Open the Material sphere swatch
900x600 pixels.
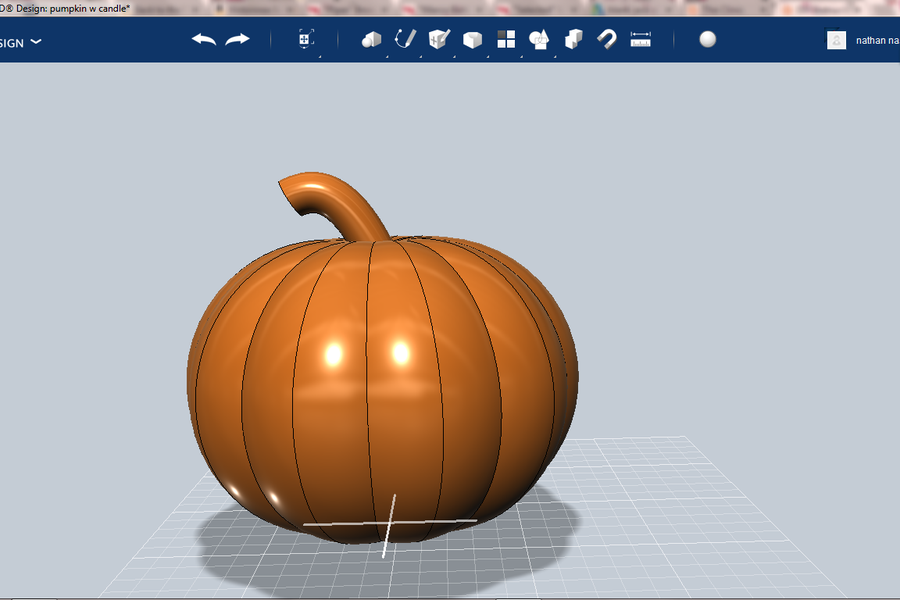708,40
